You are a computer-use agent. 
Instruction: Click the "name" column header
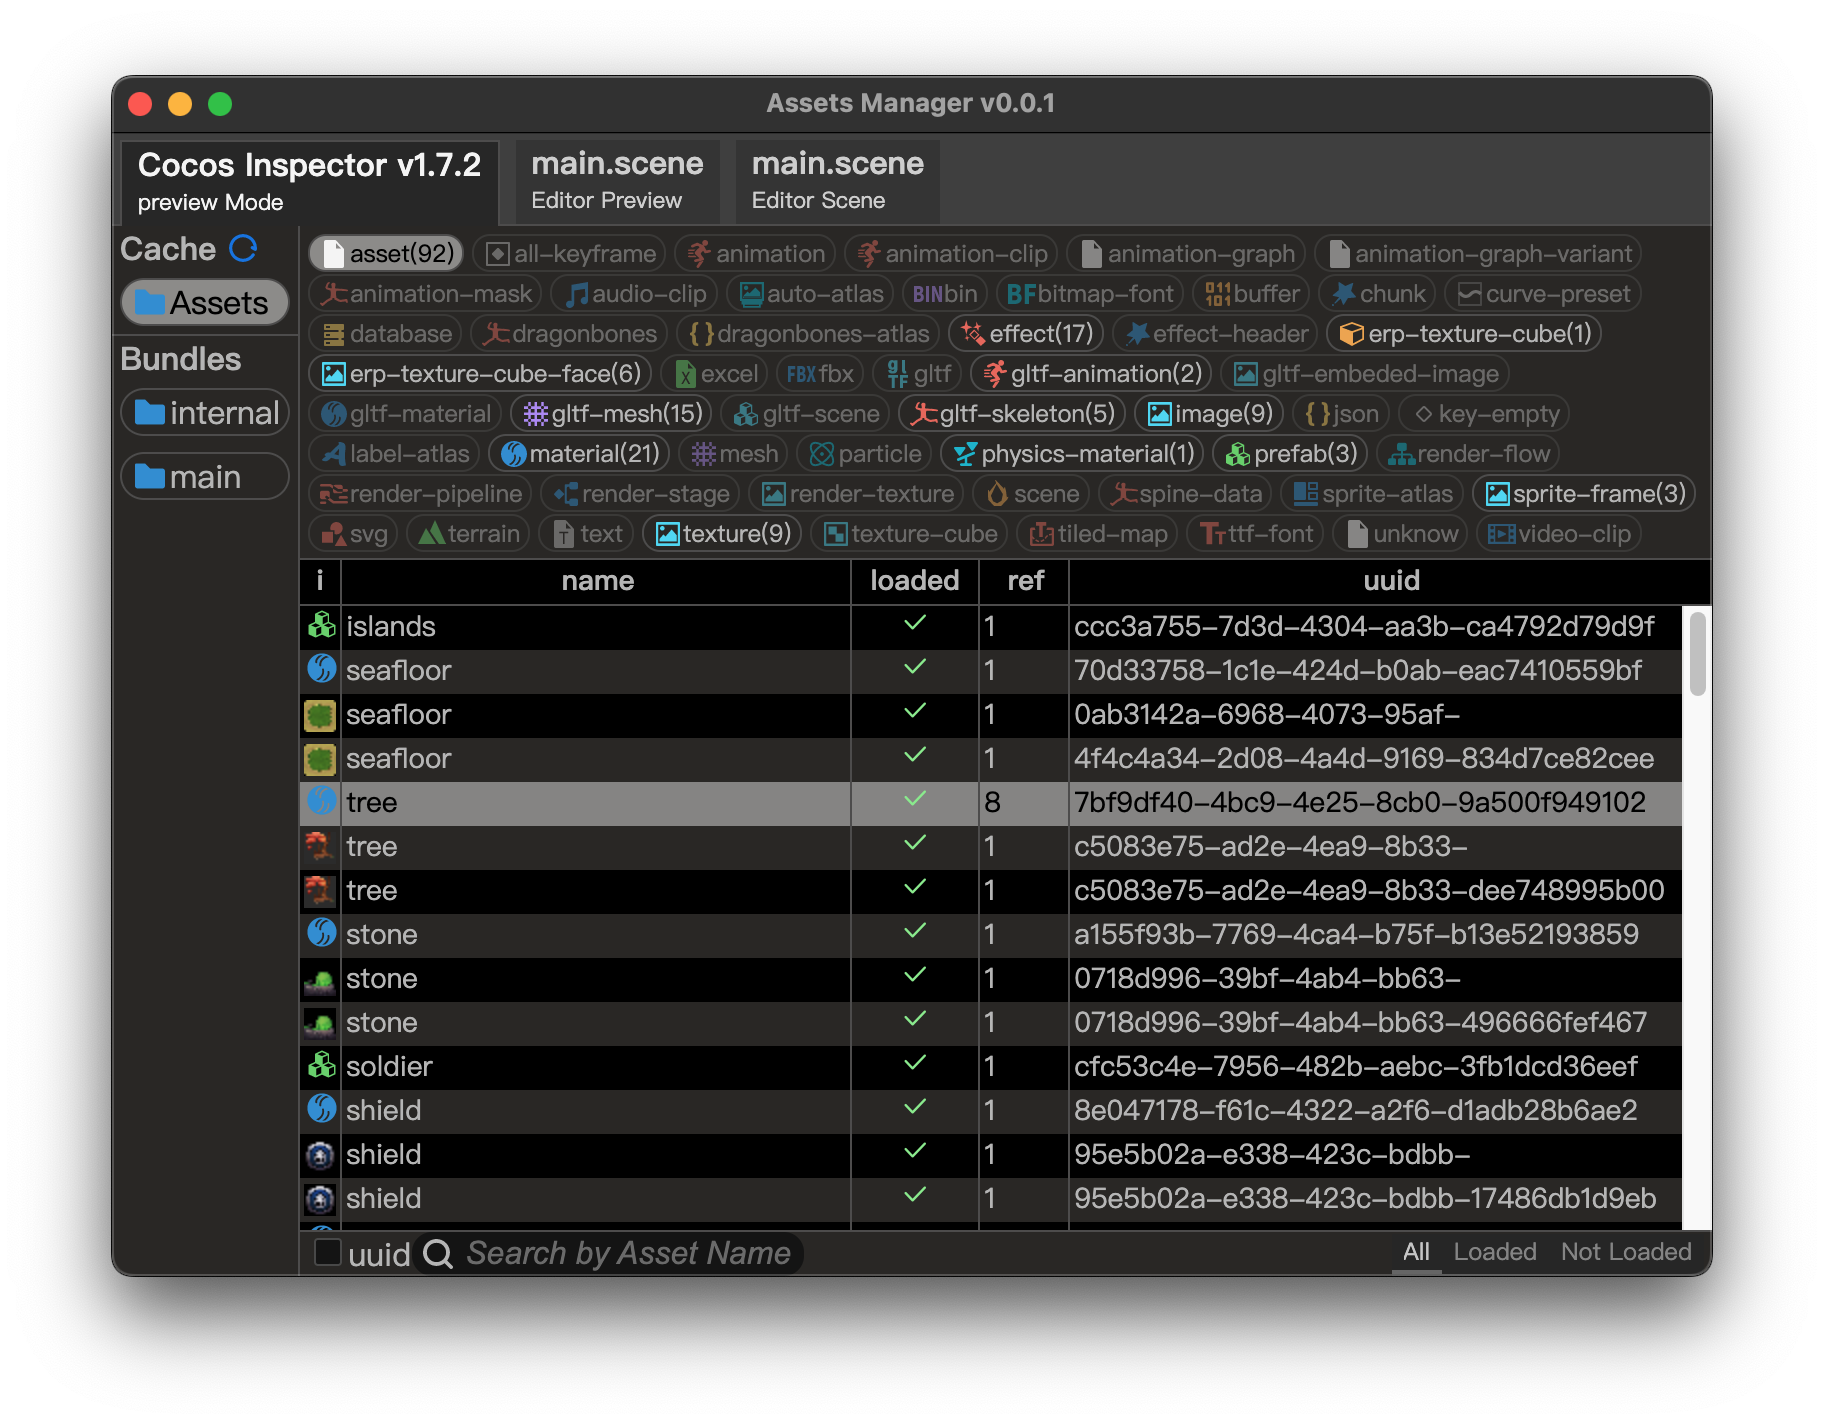(597, 581)
